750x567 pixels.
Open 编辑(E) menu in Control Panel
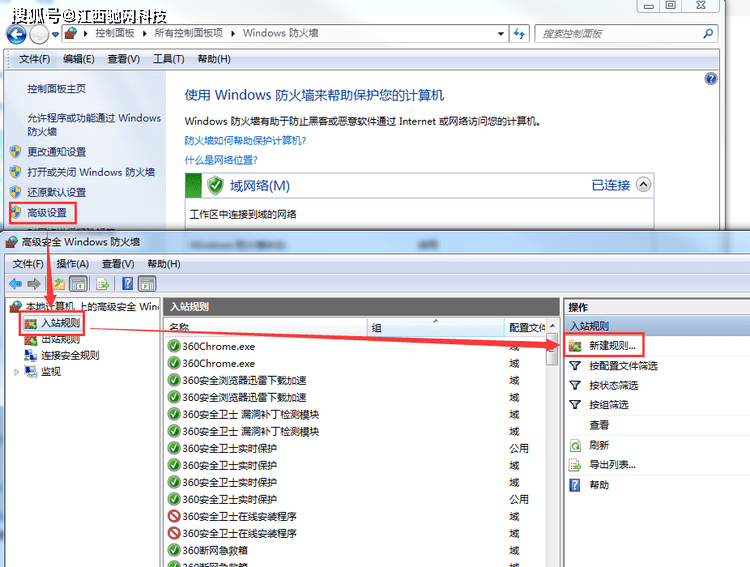(78, 59)
